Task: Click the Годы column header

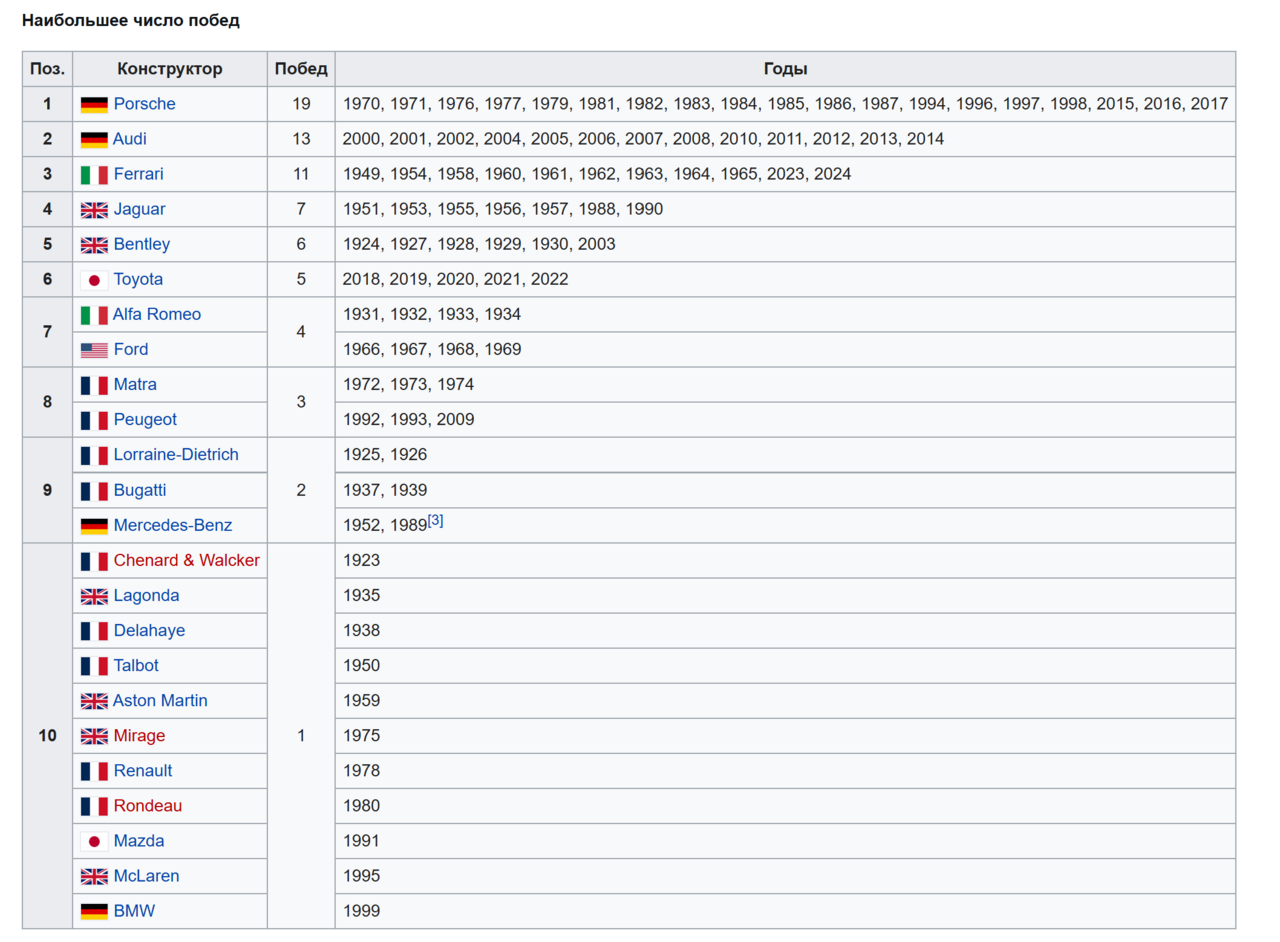Action: point(785,69)
